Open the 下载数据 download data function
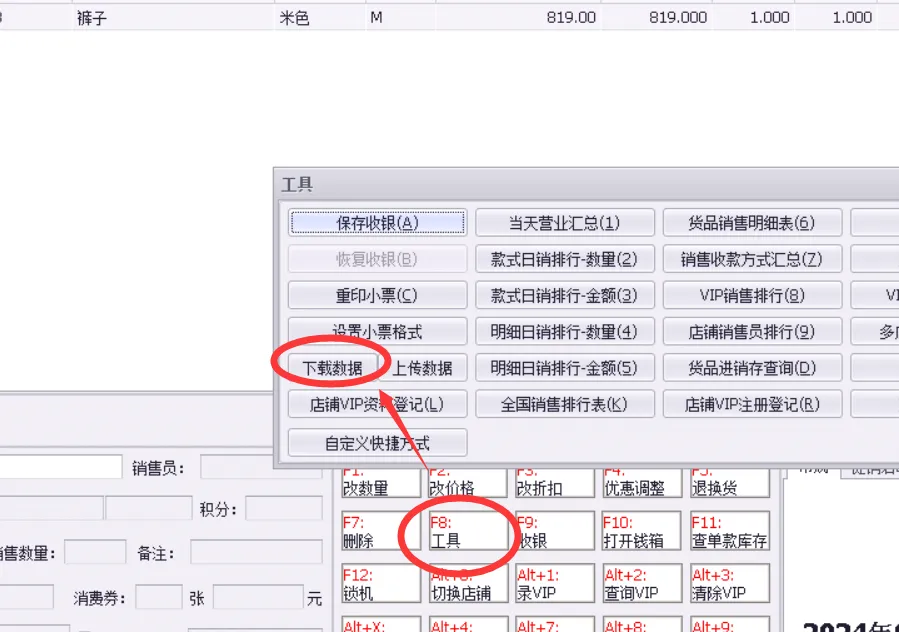Viewport: 899px width, 632px height. pos(333,366)
